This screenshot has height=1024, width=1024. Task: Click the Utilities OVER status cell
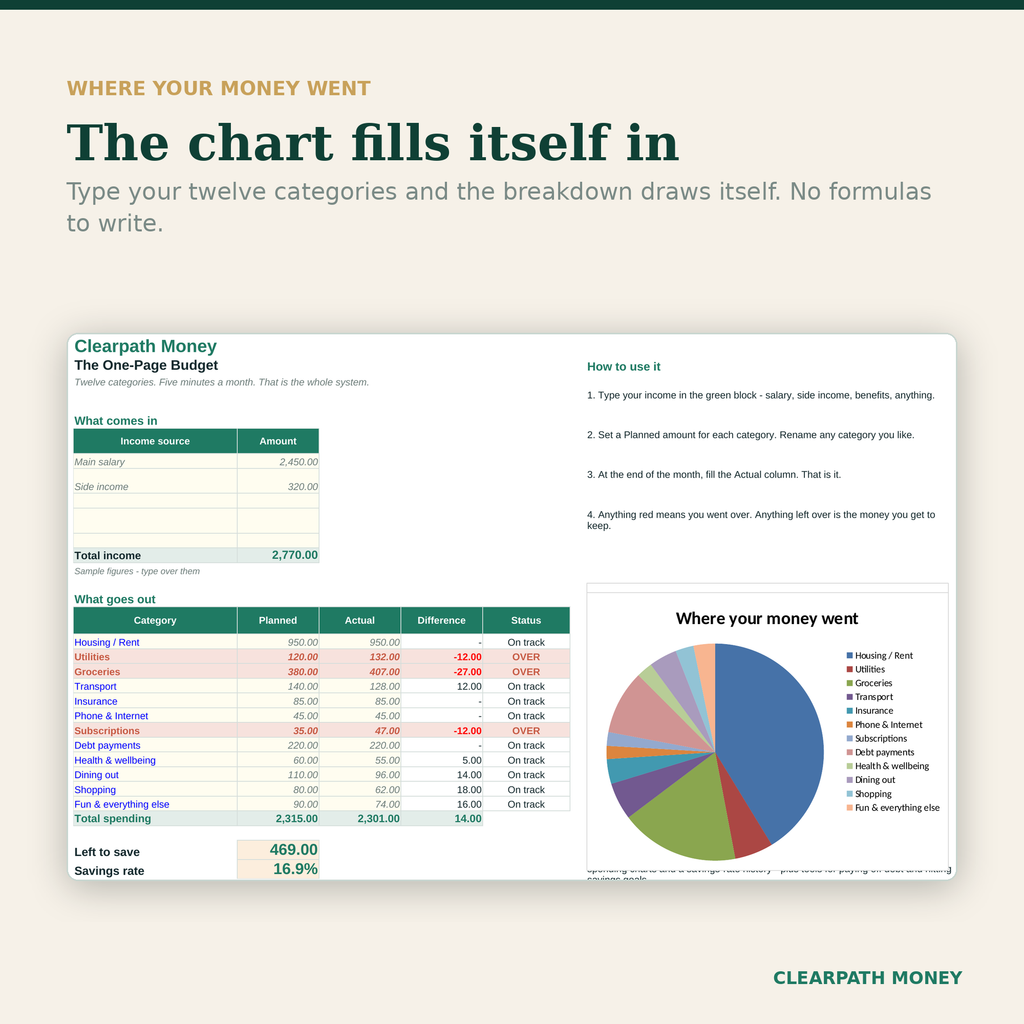coord(526,657)
